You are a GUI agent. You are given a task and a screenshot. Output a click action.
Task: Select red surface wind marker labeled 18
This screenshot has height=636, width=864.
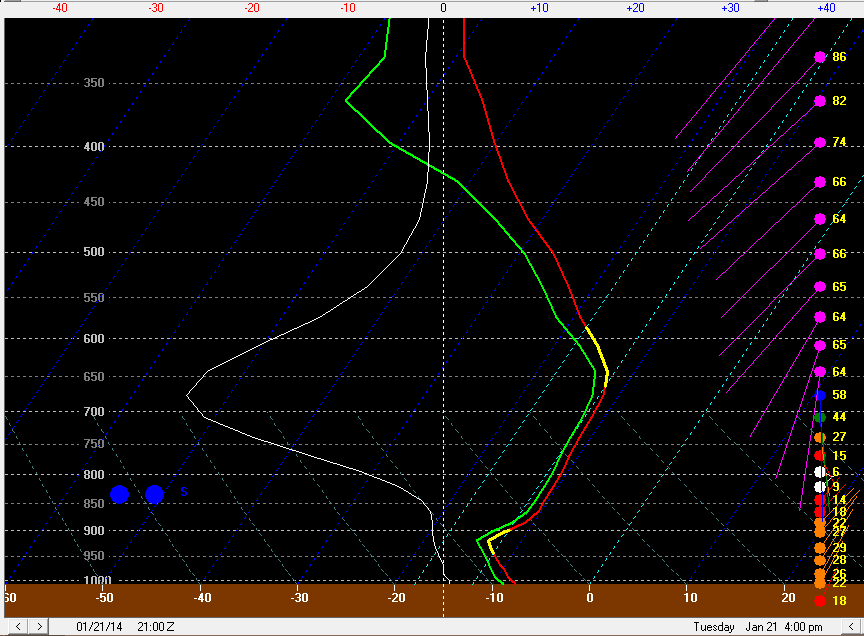pyautogui.click(x=820, y=600)
